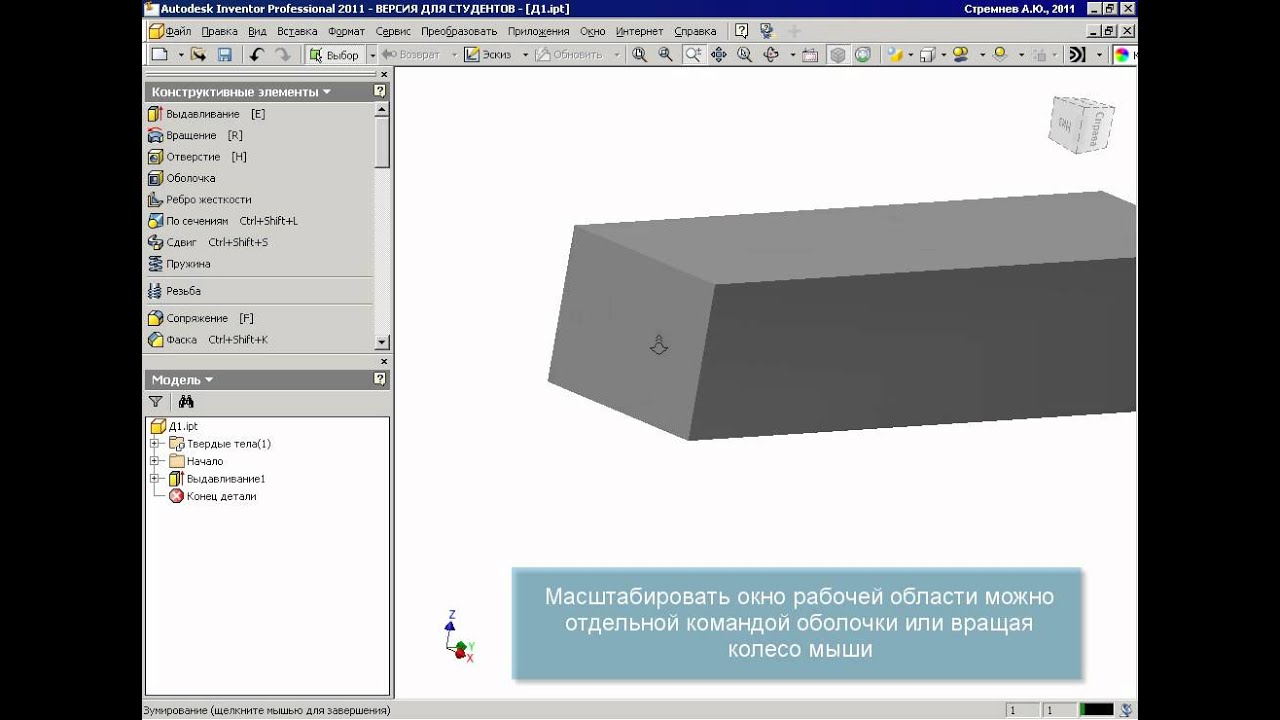Click the browser find binoculars icon
The image size is (1280, 720).
point(186,402)
